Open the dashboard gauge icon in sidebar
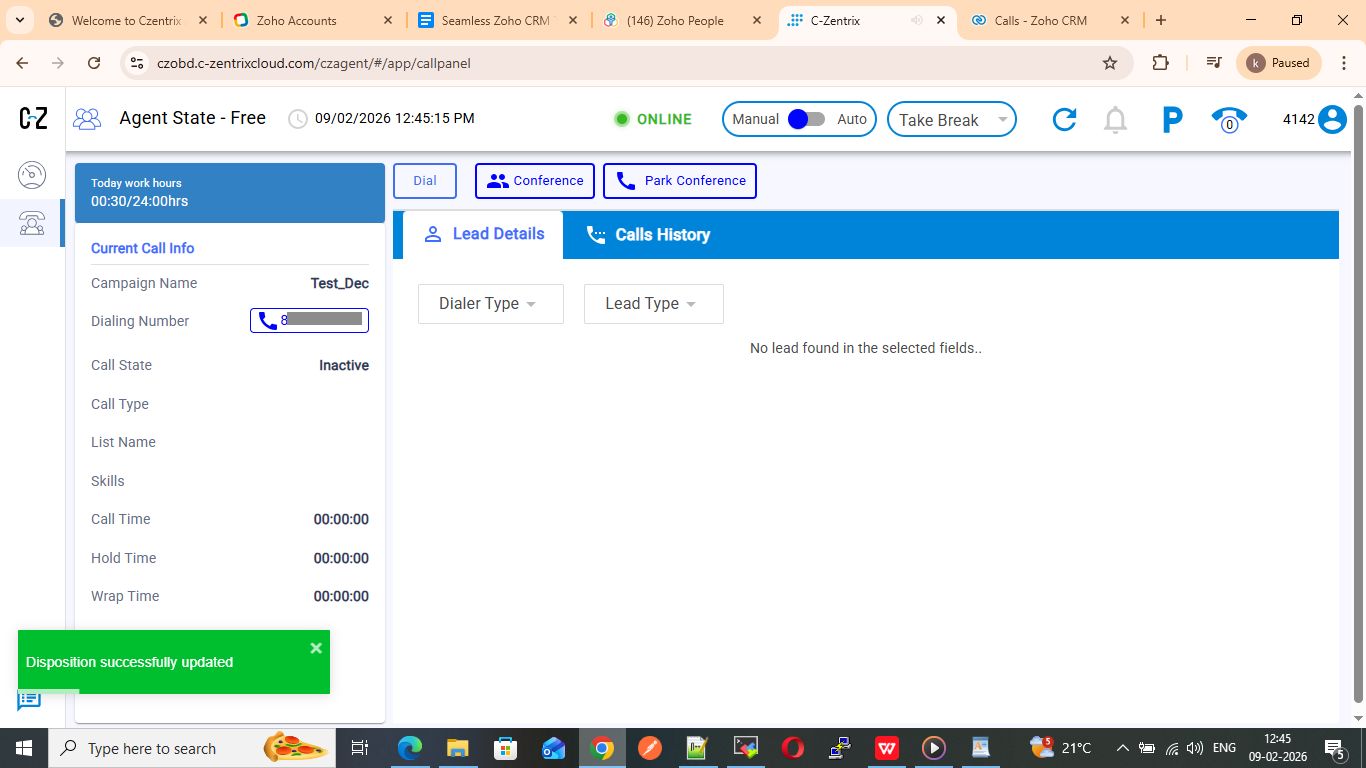Viewport: 1366px width, 768px height. 32,175
